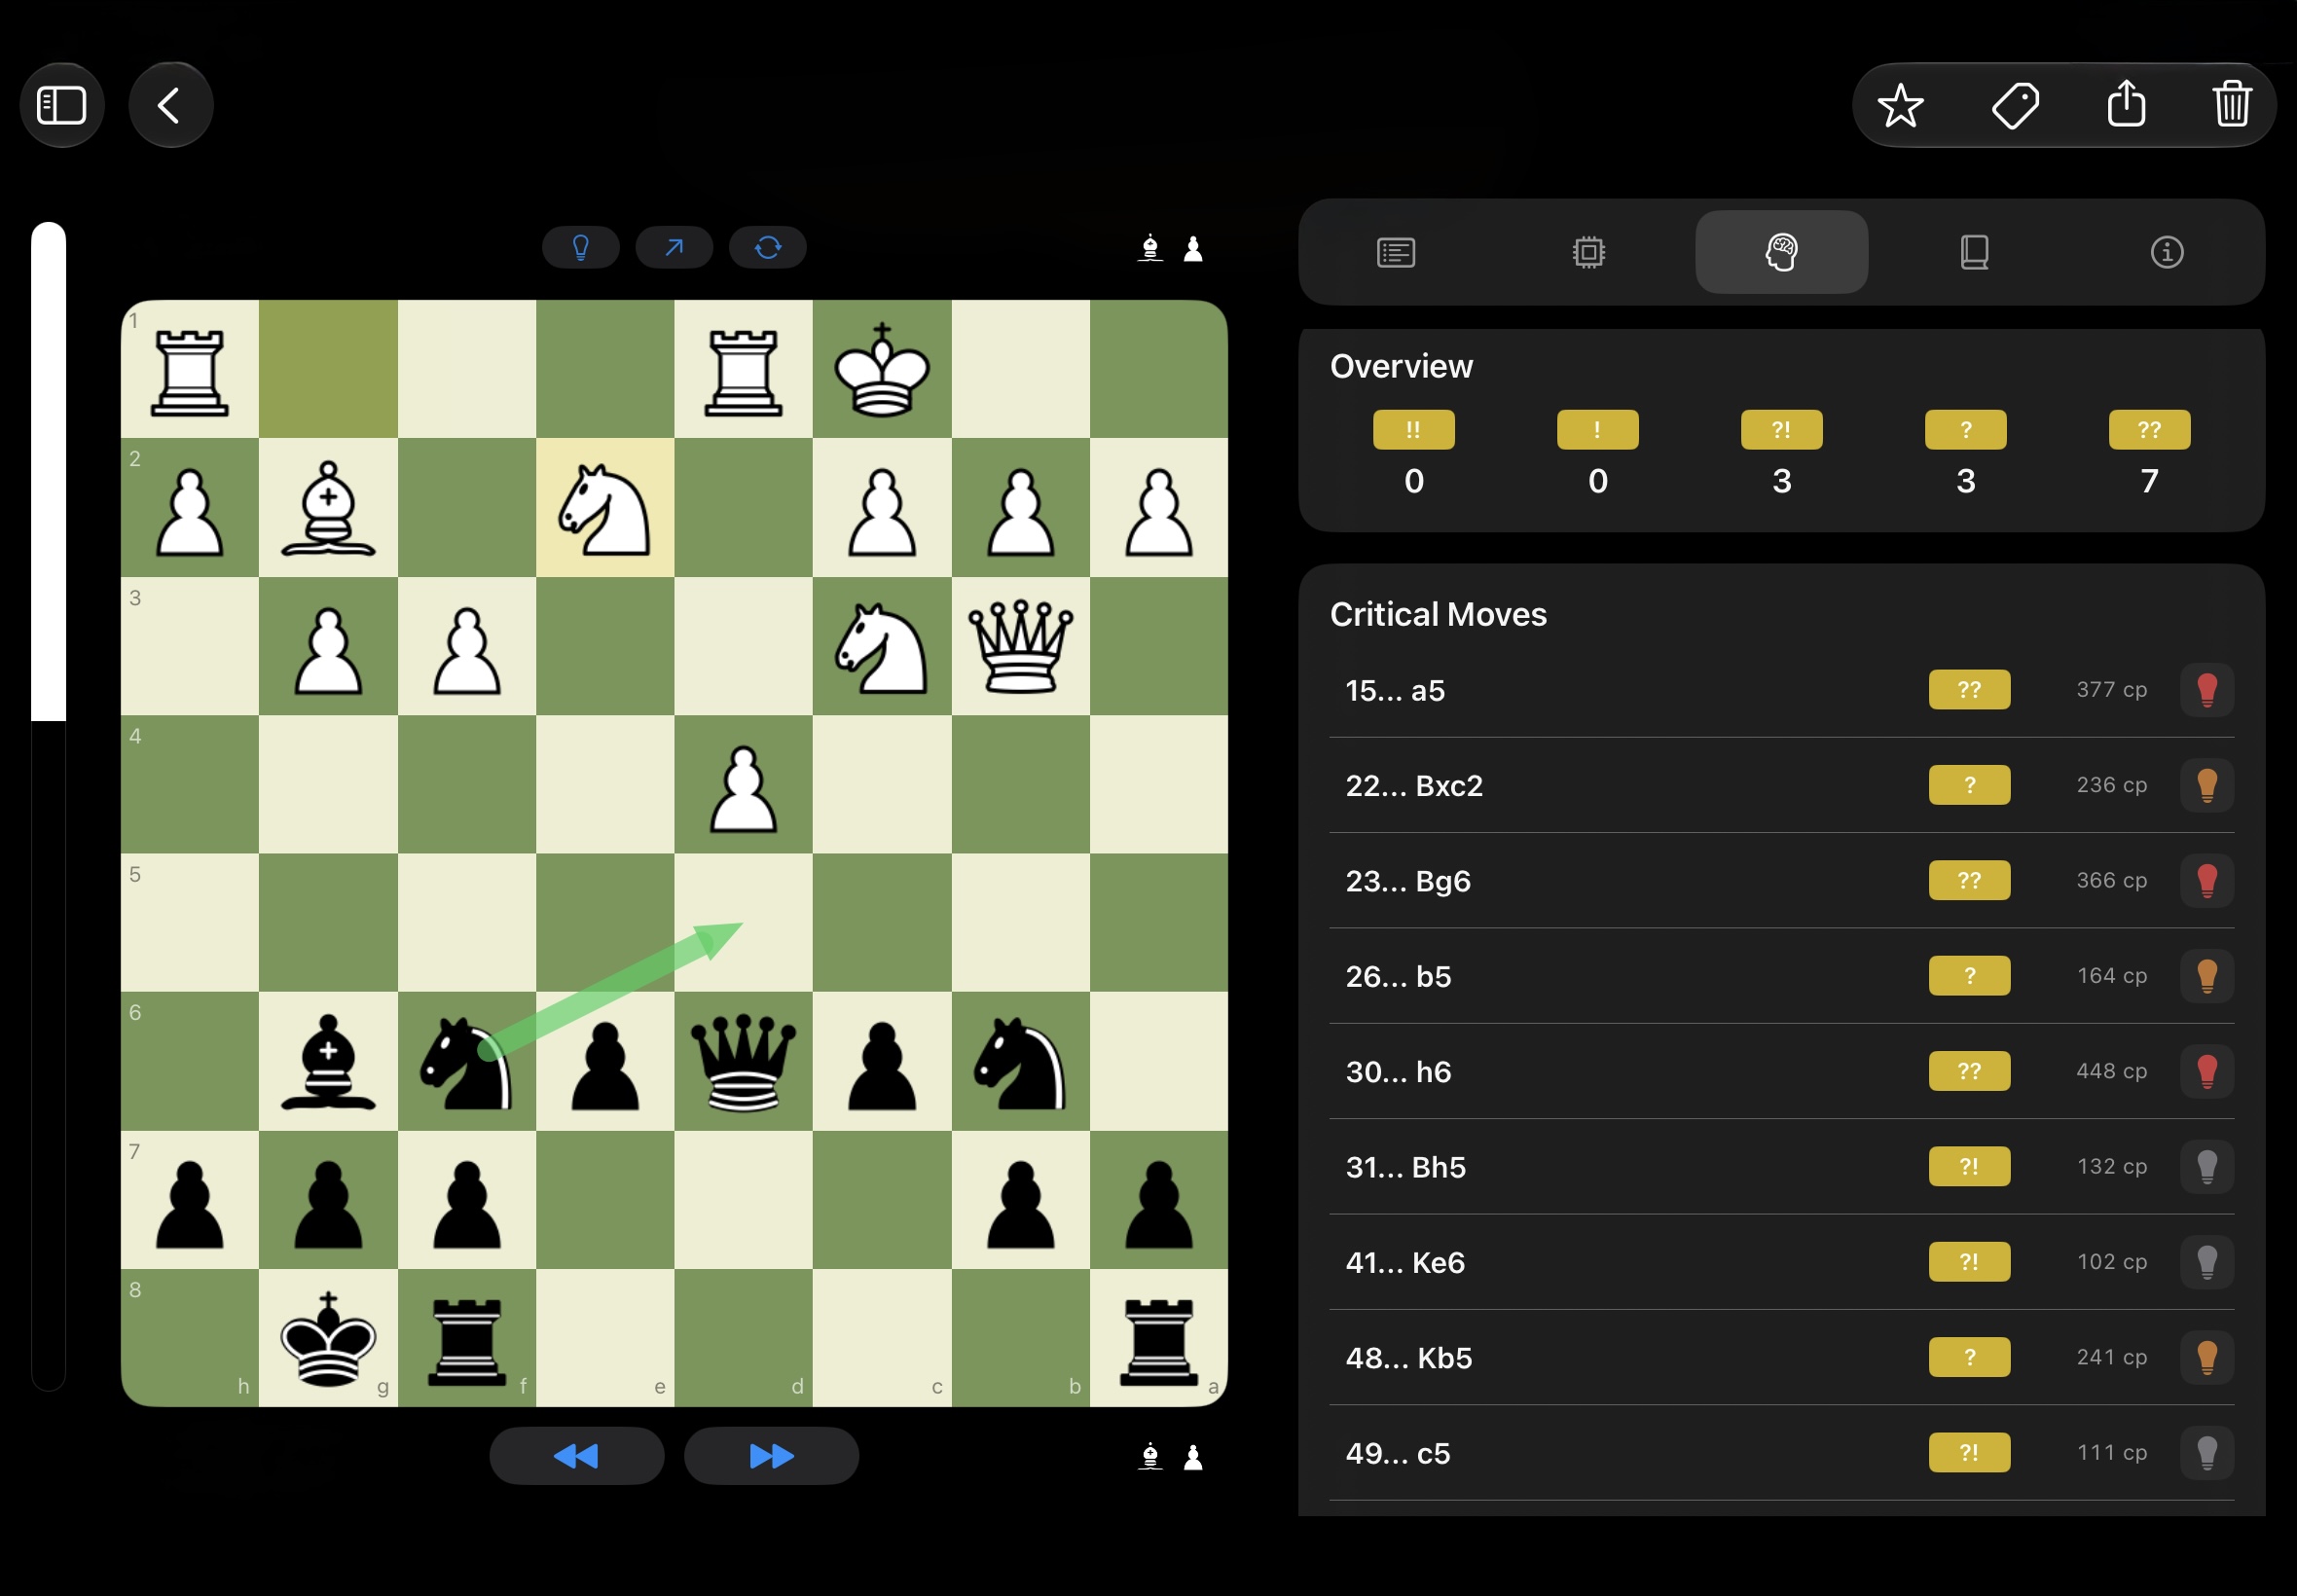This screenshot has width=2297, height=1596.
Task: Select critical move 48... Kb5
Action: (x=1781, y=1357)
